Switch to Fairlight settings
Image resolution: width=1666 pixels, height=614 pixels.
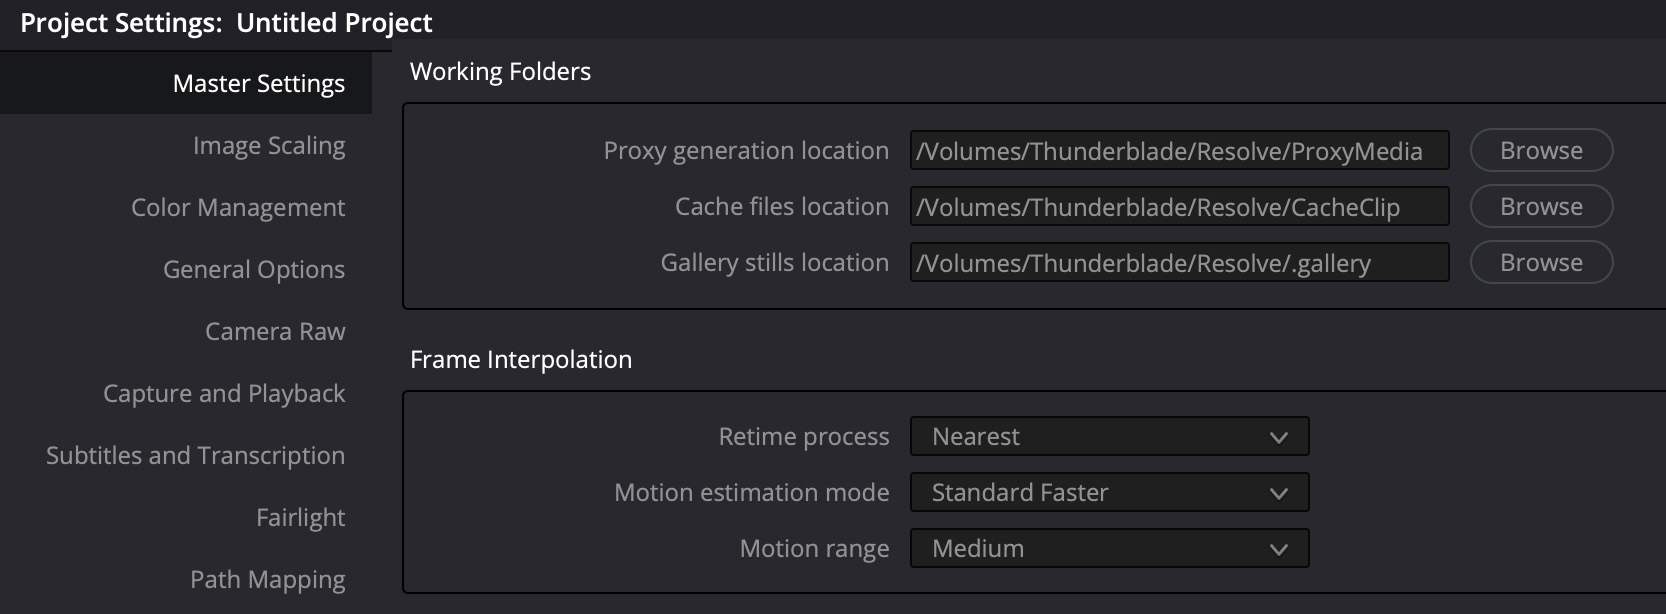(x=300, y=518)
